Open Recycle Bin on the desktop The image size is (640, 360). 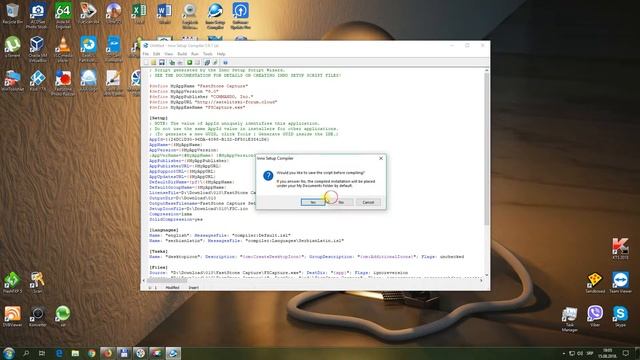tap(12, 14)
